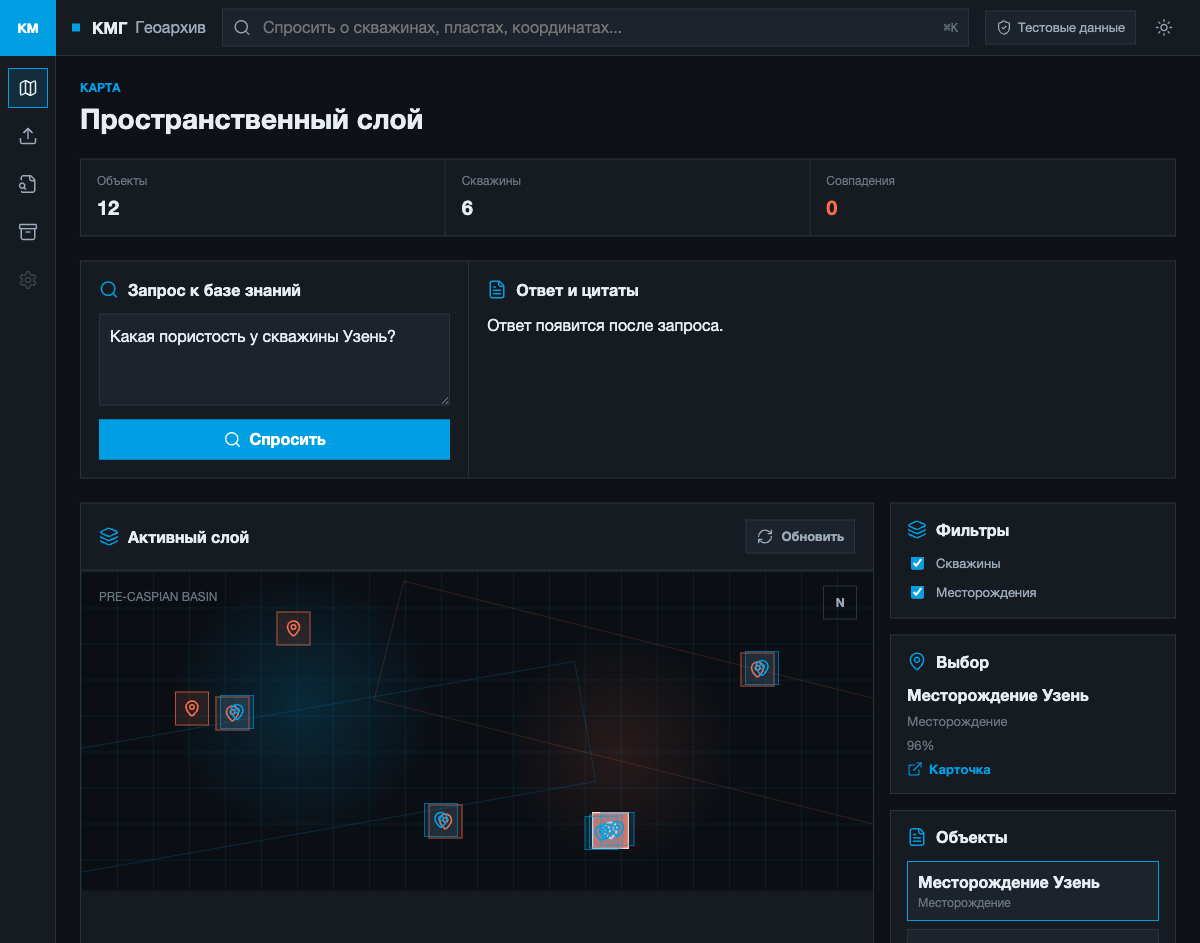
Task: Click the Обновить button
Action: point(801,537)
